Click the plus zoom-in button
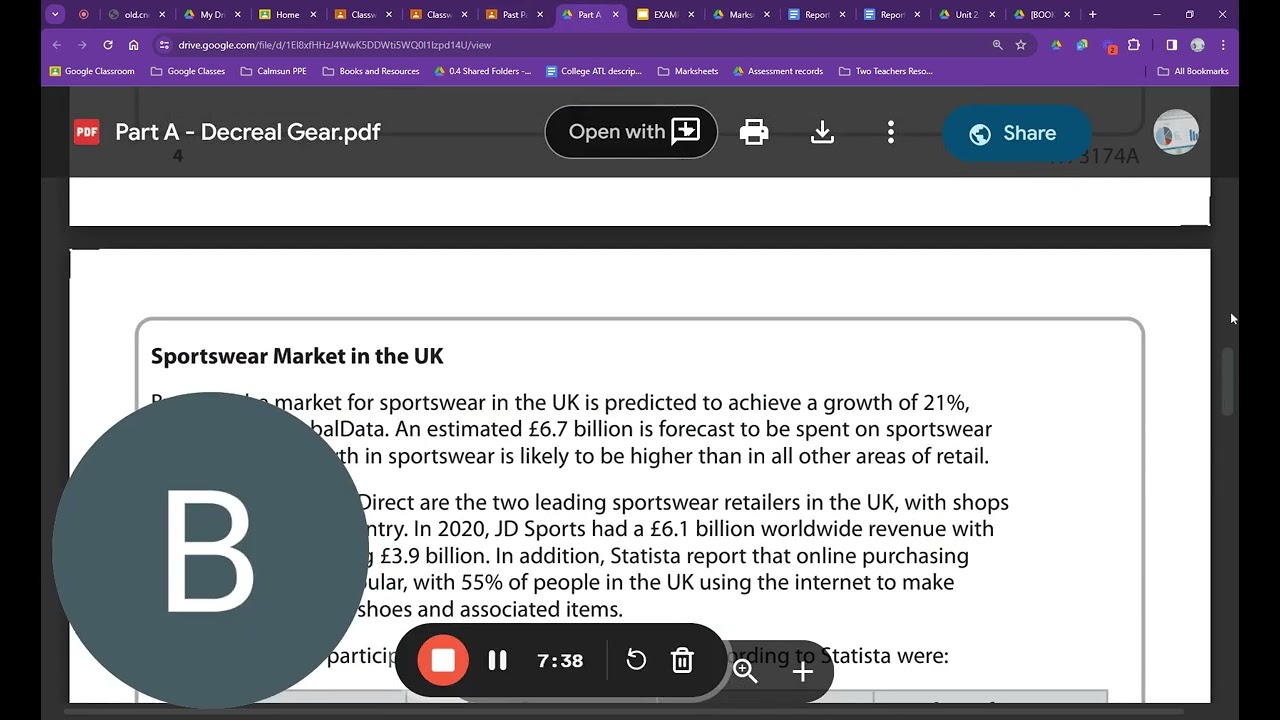The height and width of the screenshot is (720, 1280). coord(803,671)
